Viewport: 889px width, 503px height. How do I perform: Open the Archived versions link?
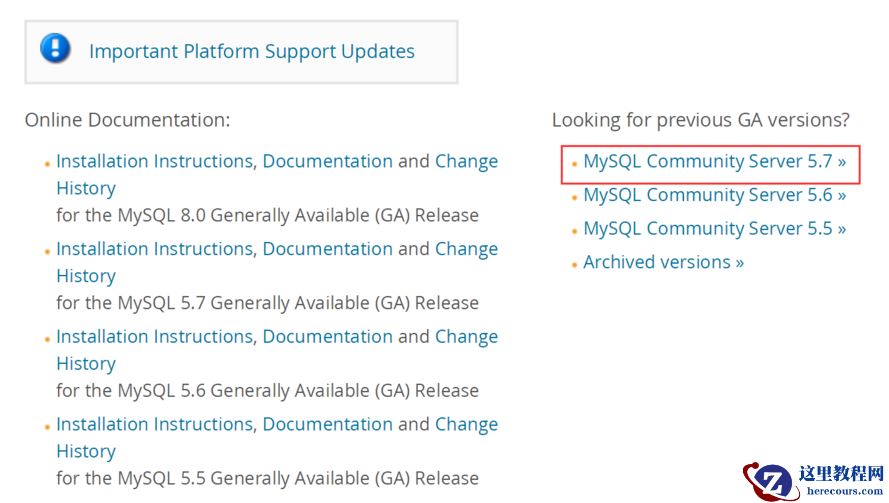663,262
